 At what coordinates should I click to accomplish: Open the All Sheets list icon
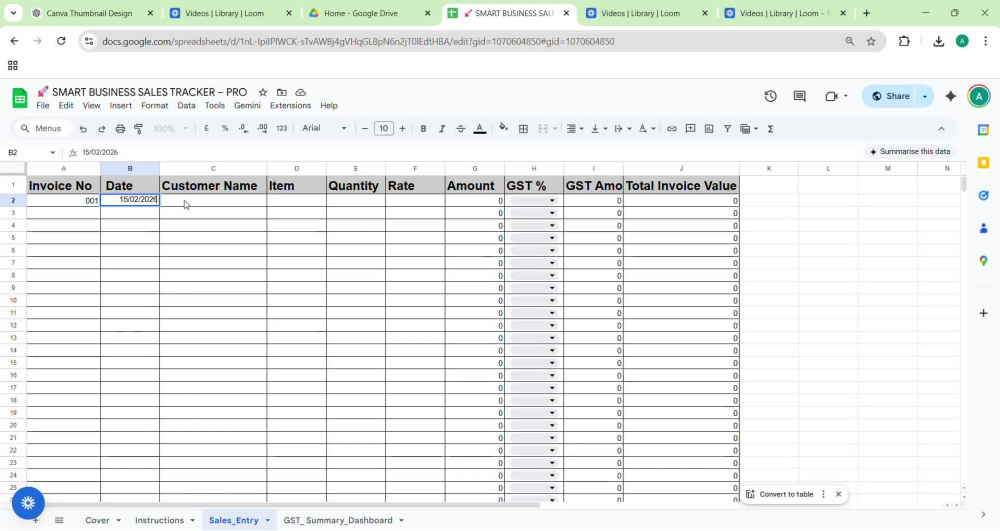click(59, 520)
